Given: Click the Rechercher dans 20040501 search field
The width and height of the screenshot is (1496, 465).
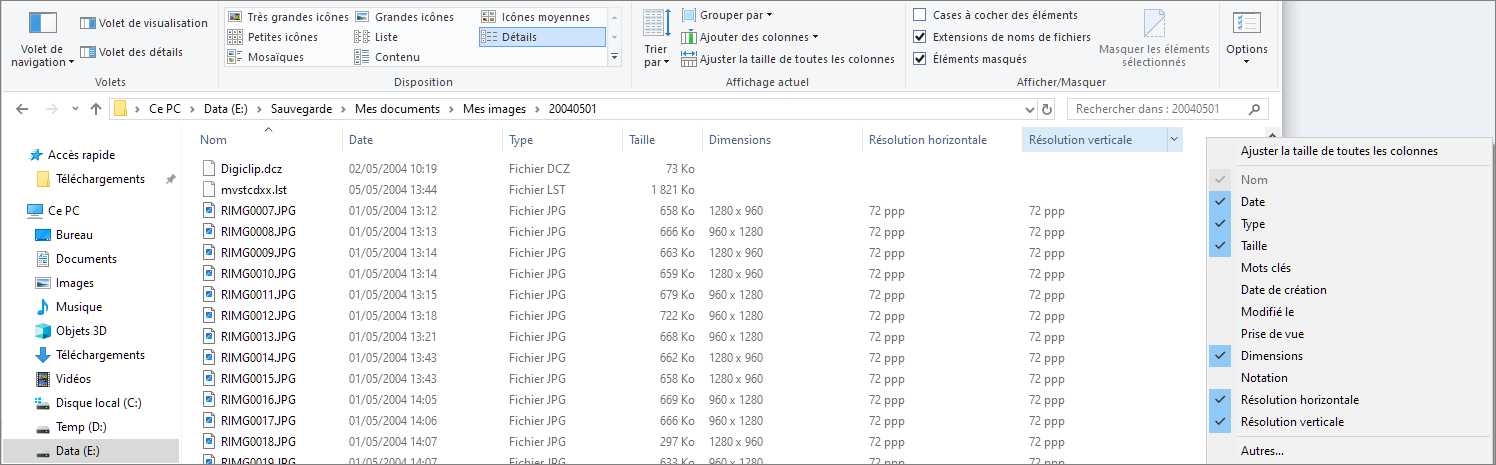Looking at the screenshot, I should (x=1158, y=109).
